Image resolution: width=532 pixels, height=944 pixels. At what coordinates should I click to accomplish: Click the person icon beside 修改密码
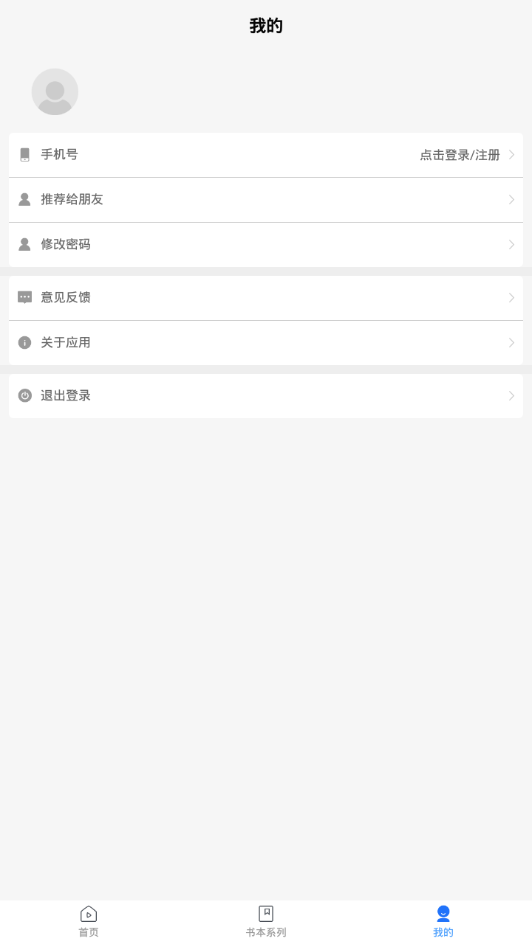pyautogui.click(x=25, y=244)
